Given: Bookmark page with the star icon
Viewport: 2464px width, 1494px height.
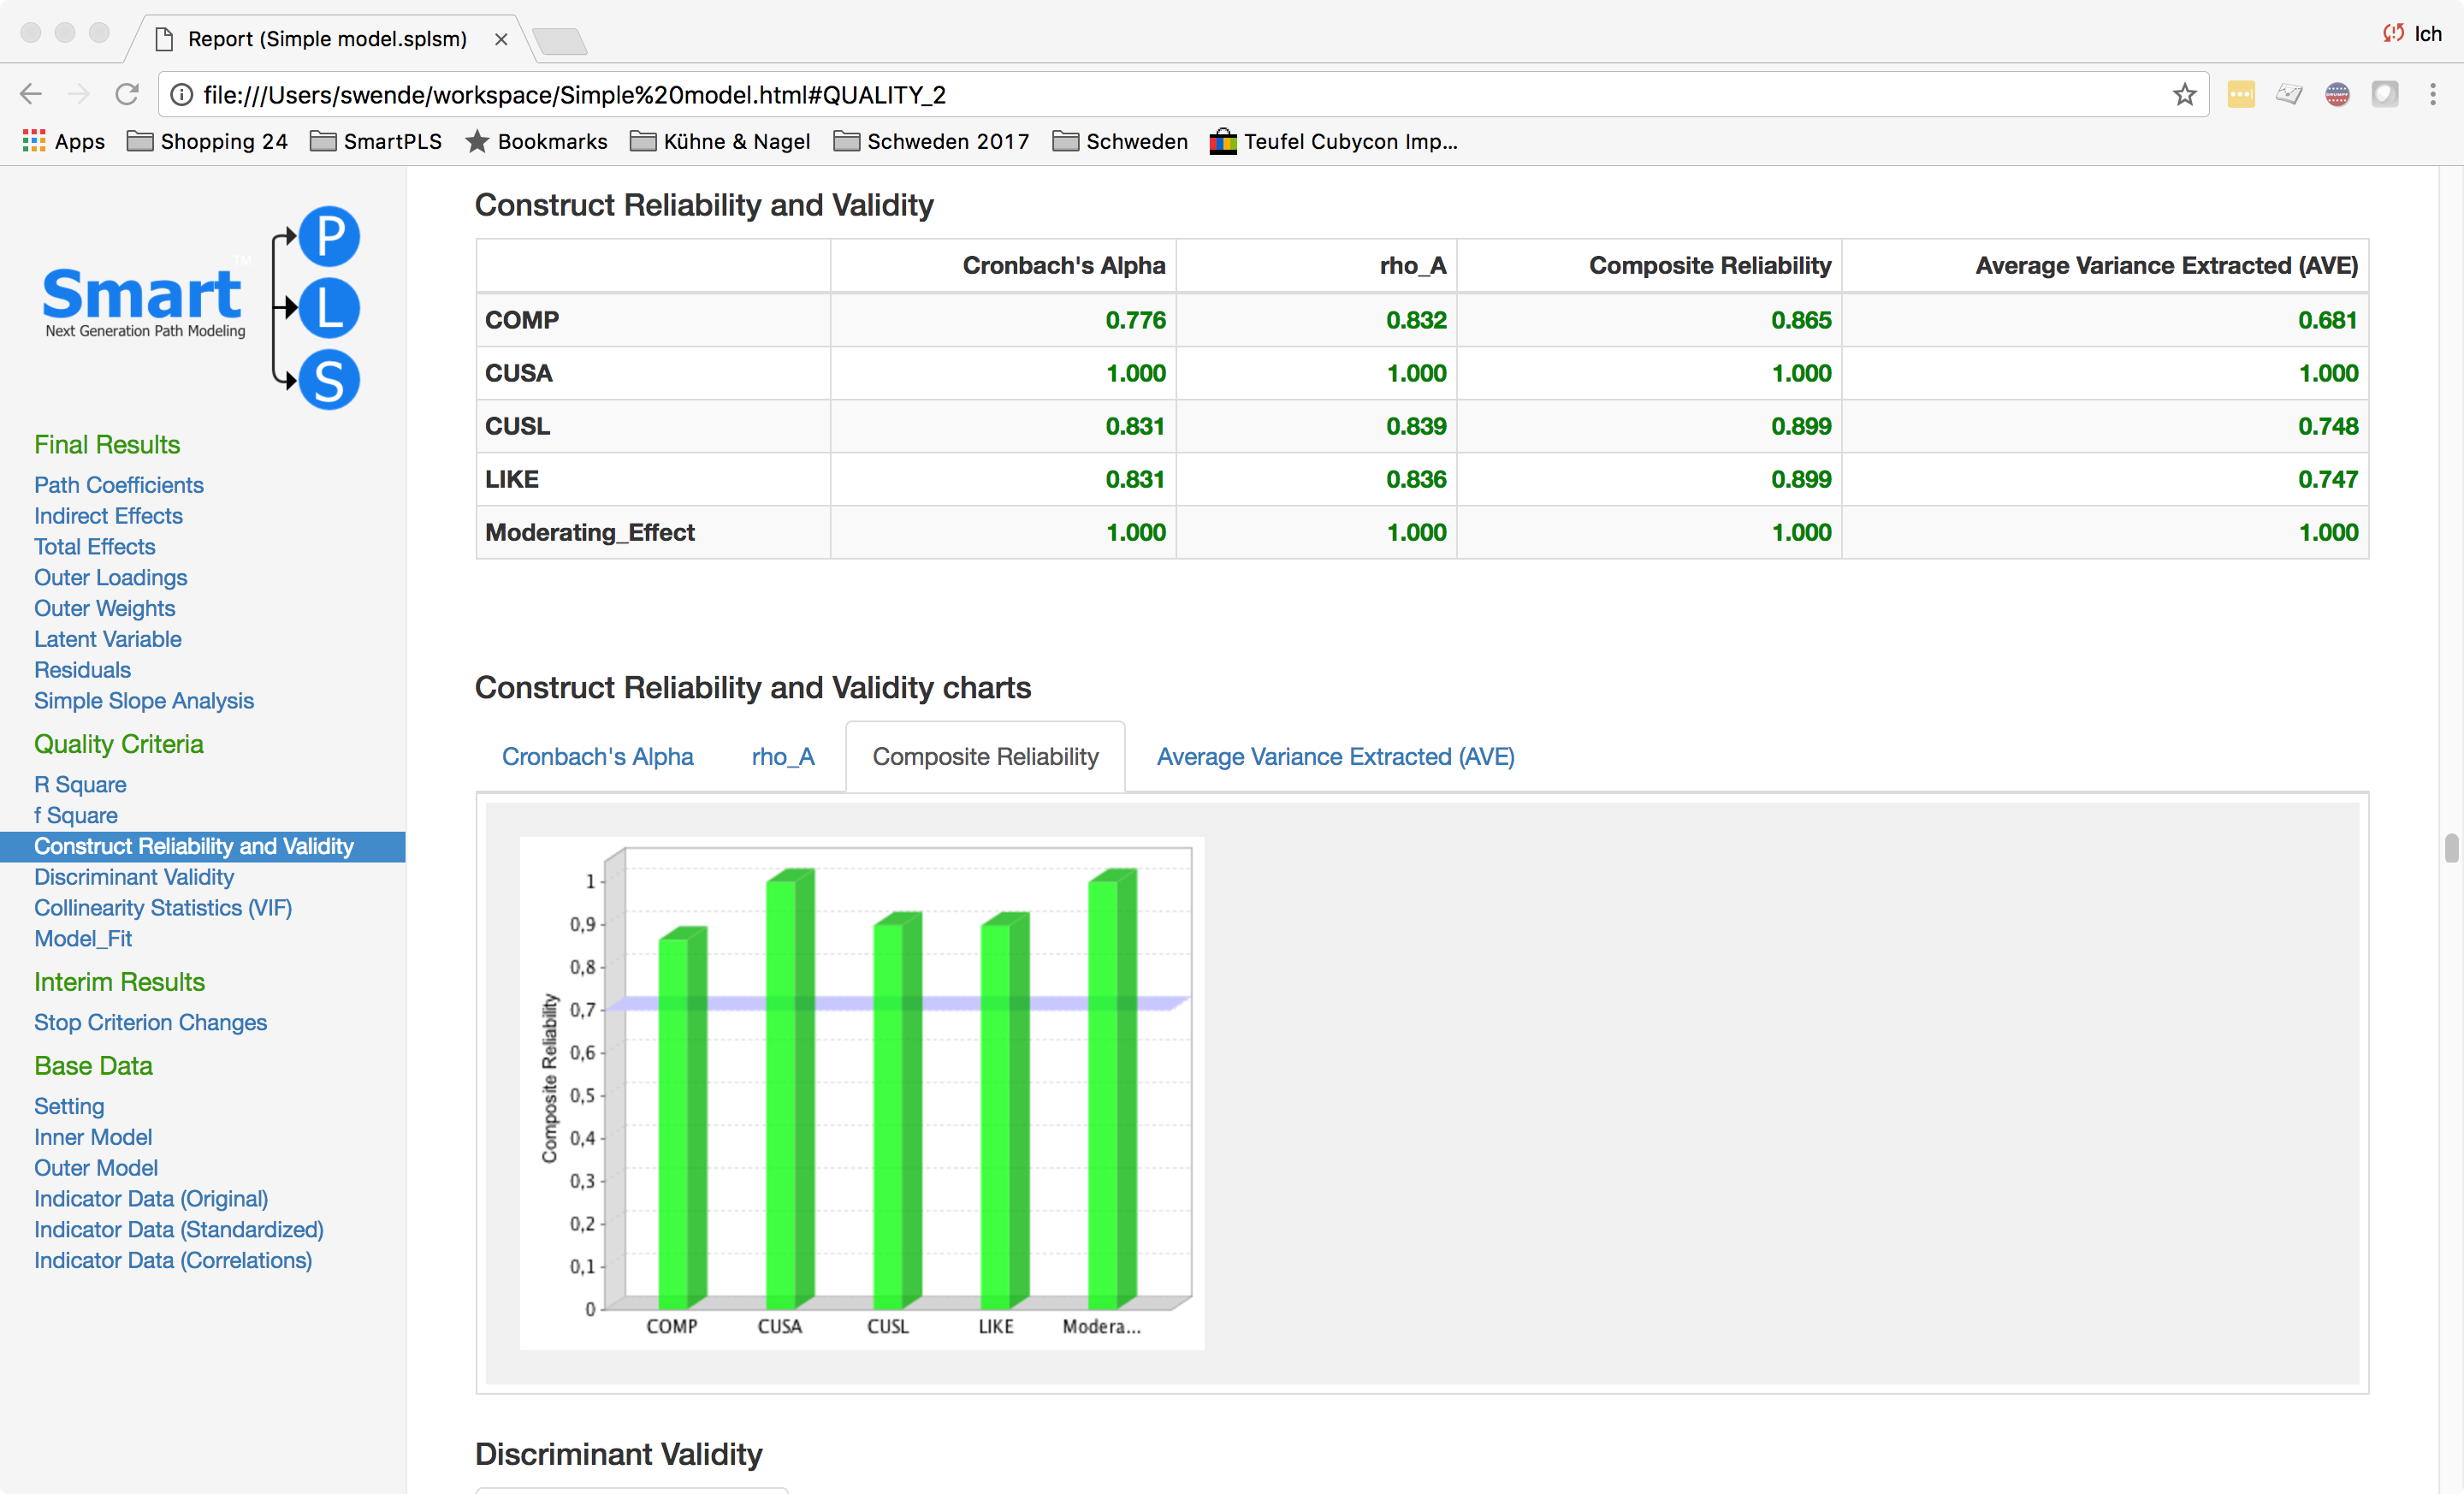Looking at the screenshot, I should click(x=2184, y=94).
